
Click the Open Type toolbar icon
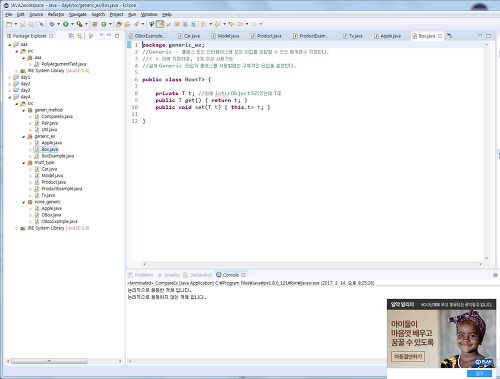click(119, 24)
